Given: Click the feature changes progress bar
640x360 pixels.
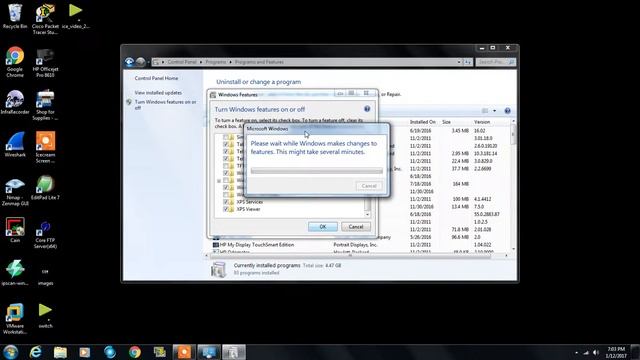Looking at the screenshot, I should coord(317,171).
